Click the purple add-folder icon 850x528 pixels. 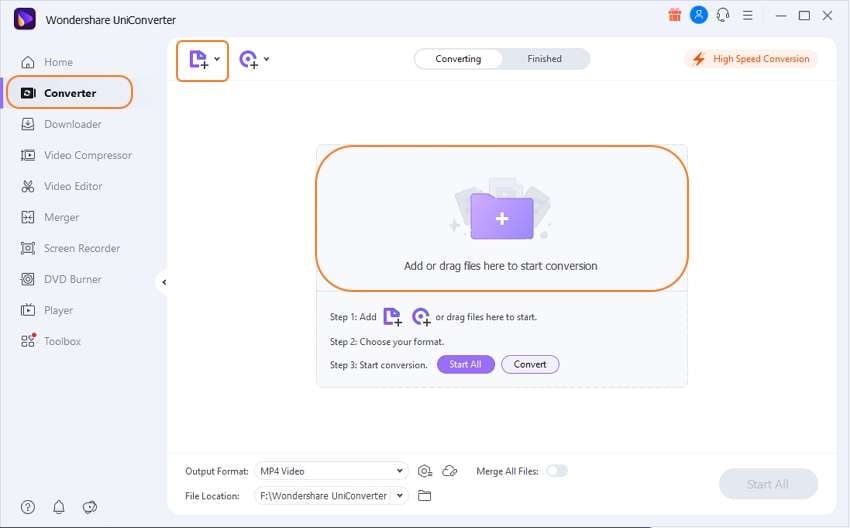pyautogui.click(x=502, y=216)
